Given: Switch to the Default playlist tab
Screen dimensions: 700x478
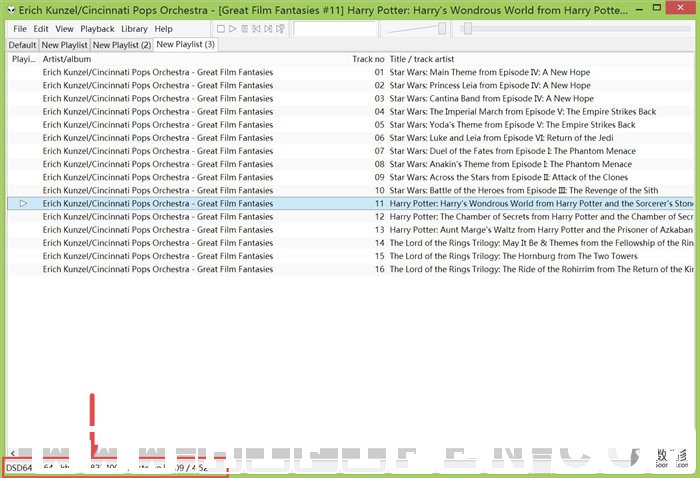Looking at the screenshot, I should tap(22, 45).
